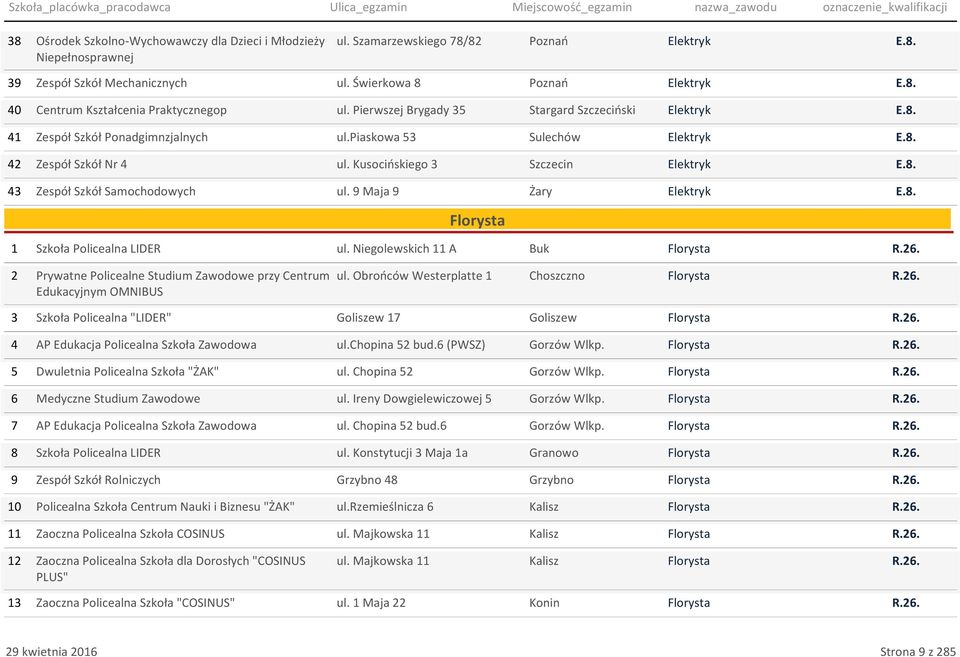
Task: Click AP Edukacja school in row 7
Action: tap(146, 426)
